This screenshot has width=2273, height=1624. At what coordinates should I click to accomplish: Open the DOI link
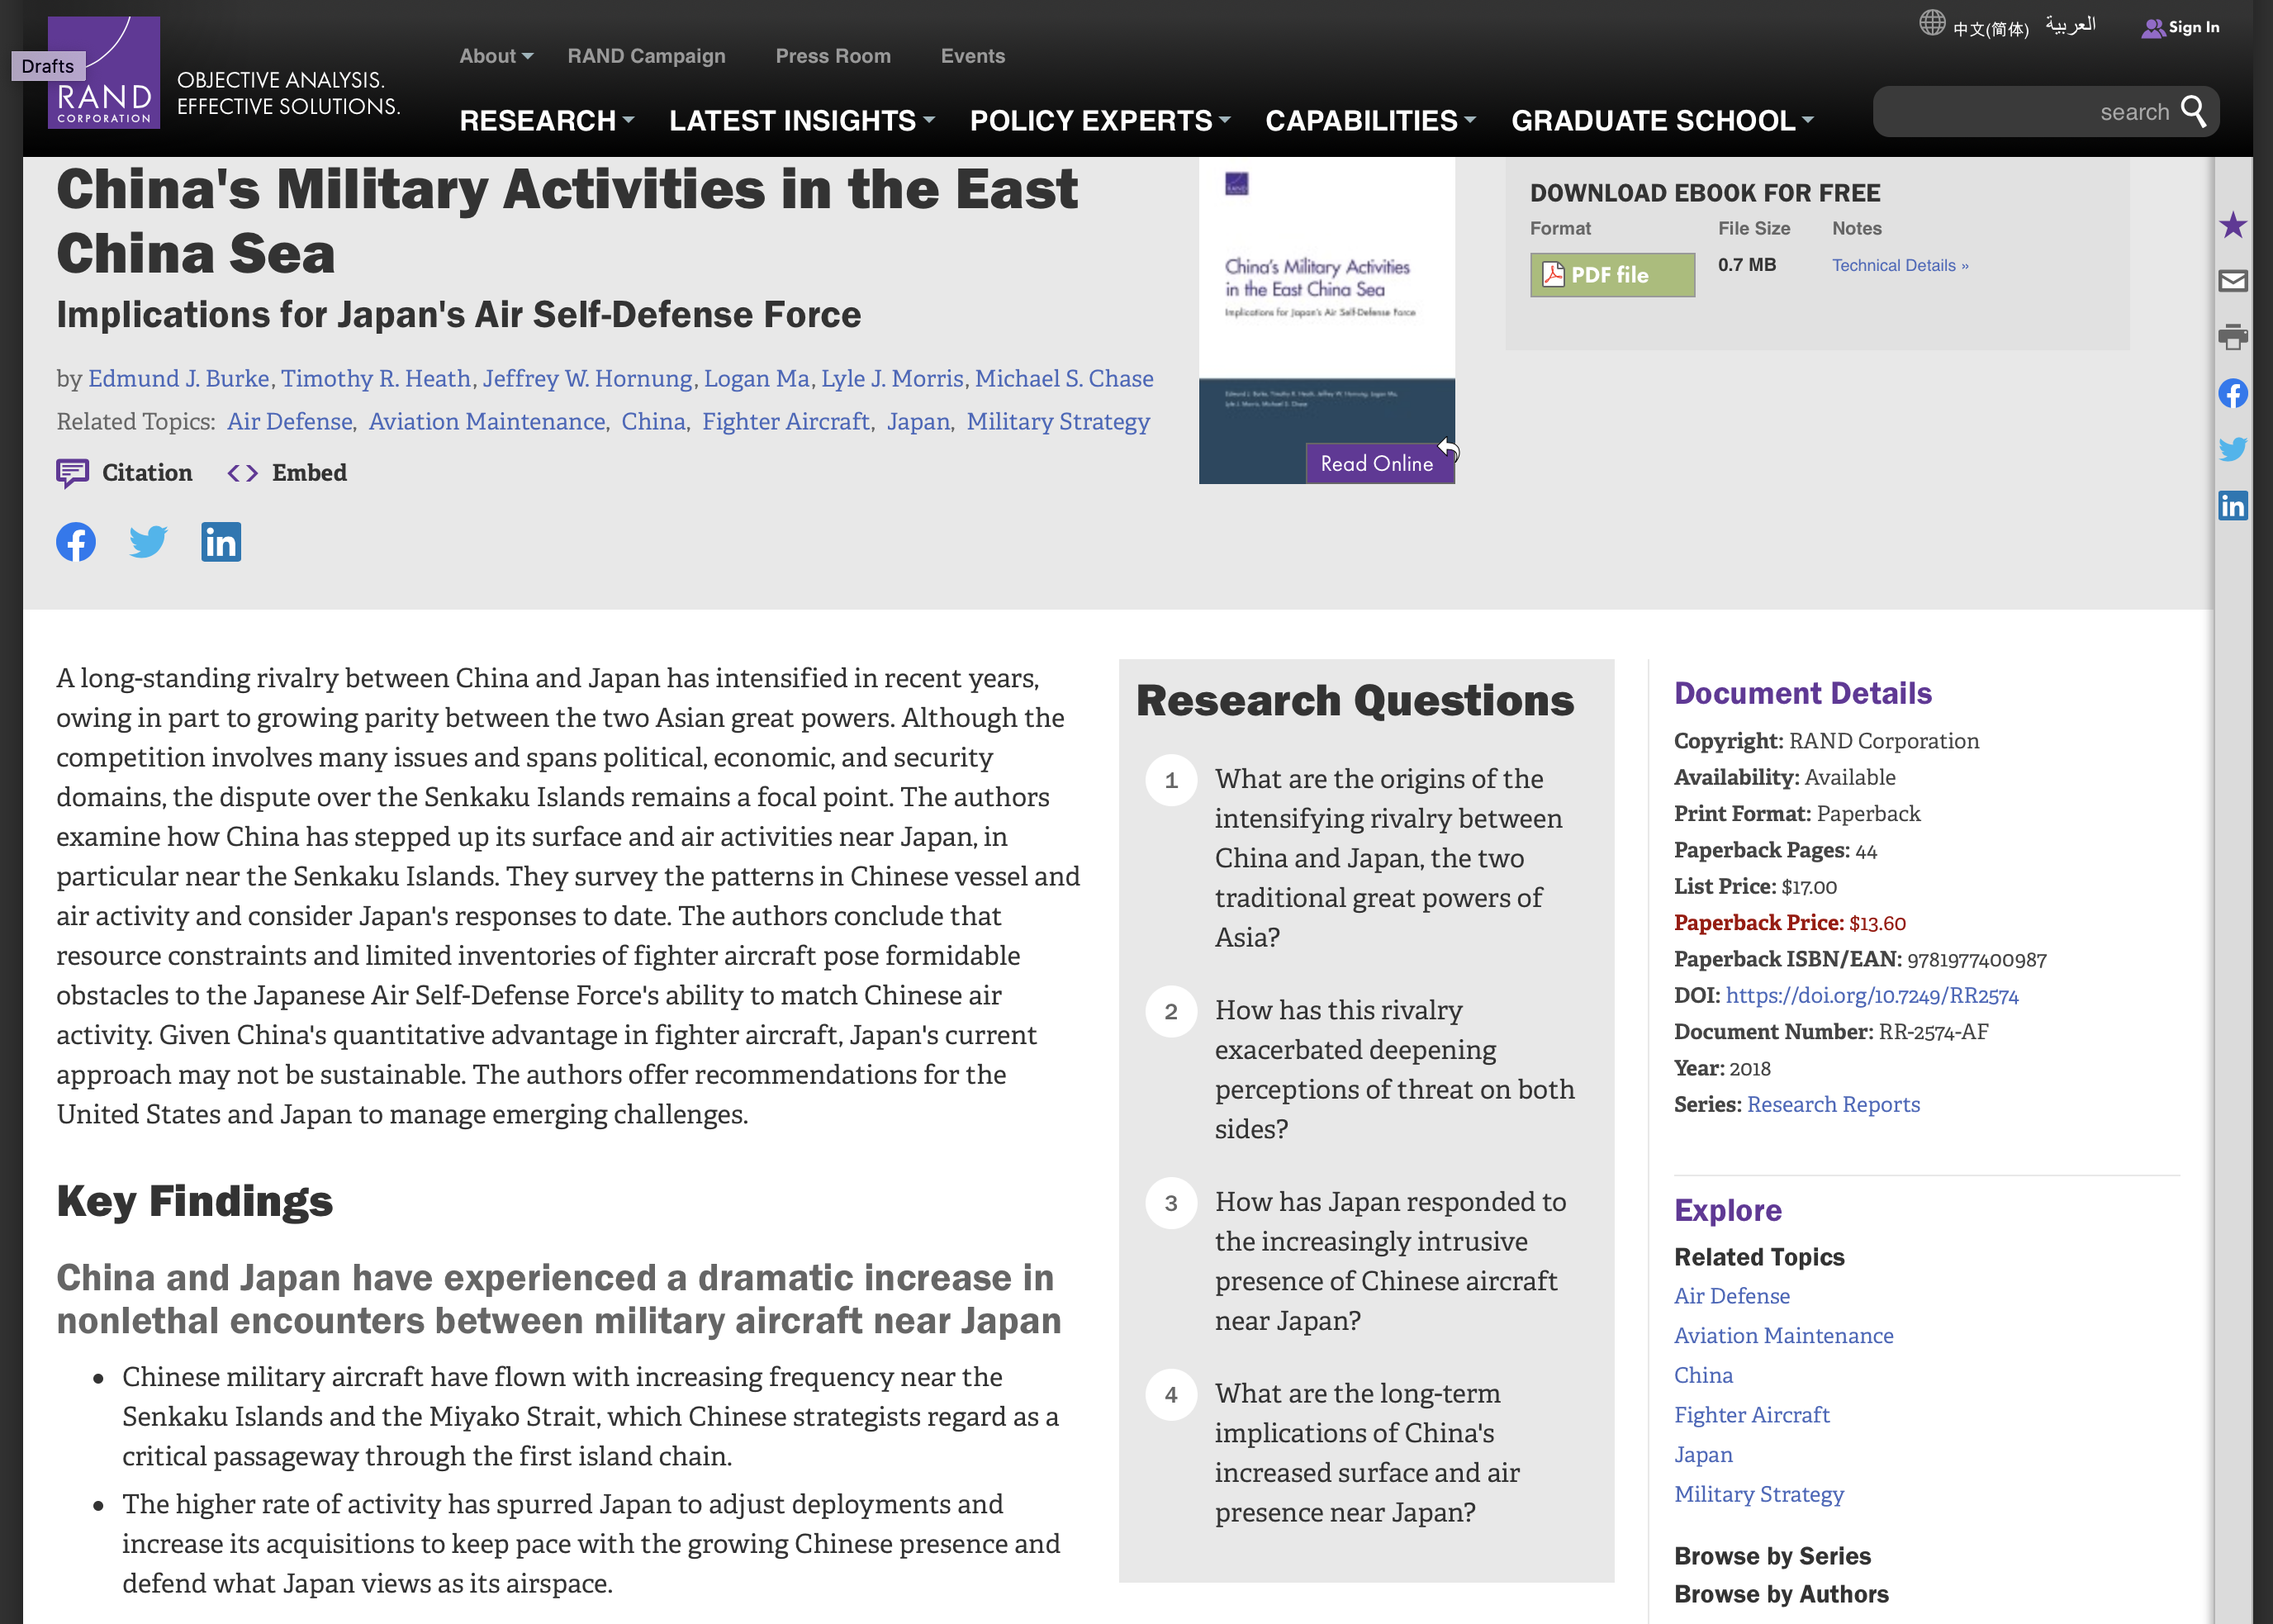point(1872,995)
